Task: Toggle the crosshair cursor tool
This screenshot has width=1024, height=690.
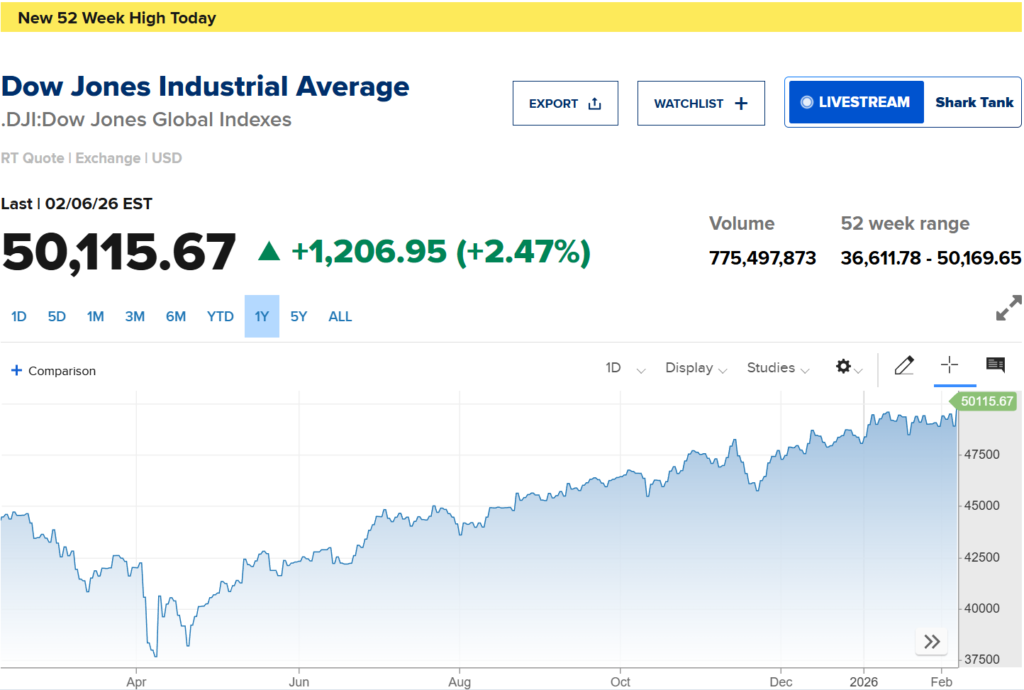Action: pyautogui.click(x=949, y=366)
